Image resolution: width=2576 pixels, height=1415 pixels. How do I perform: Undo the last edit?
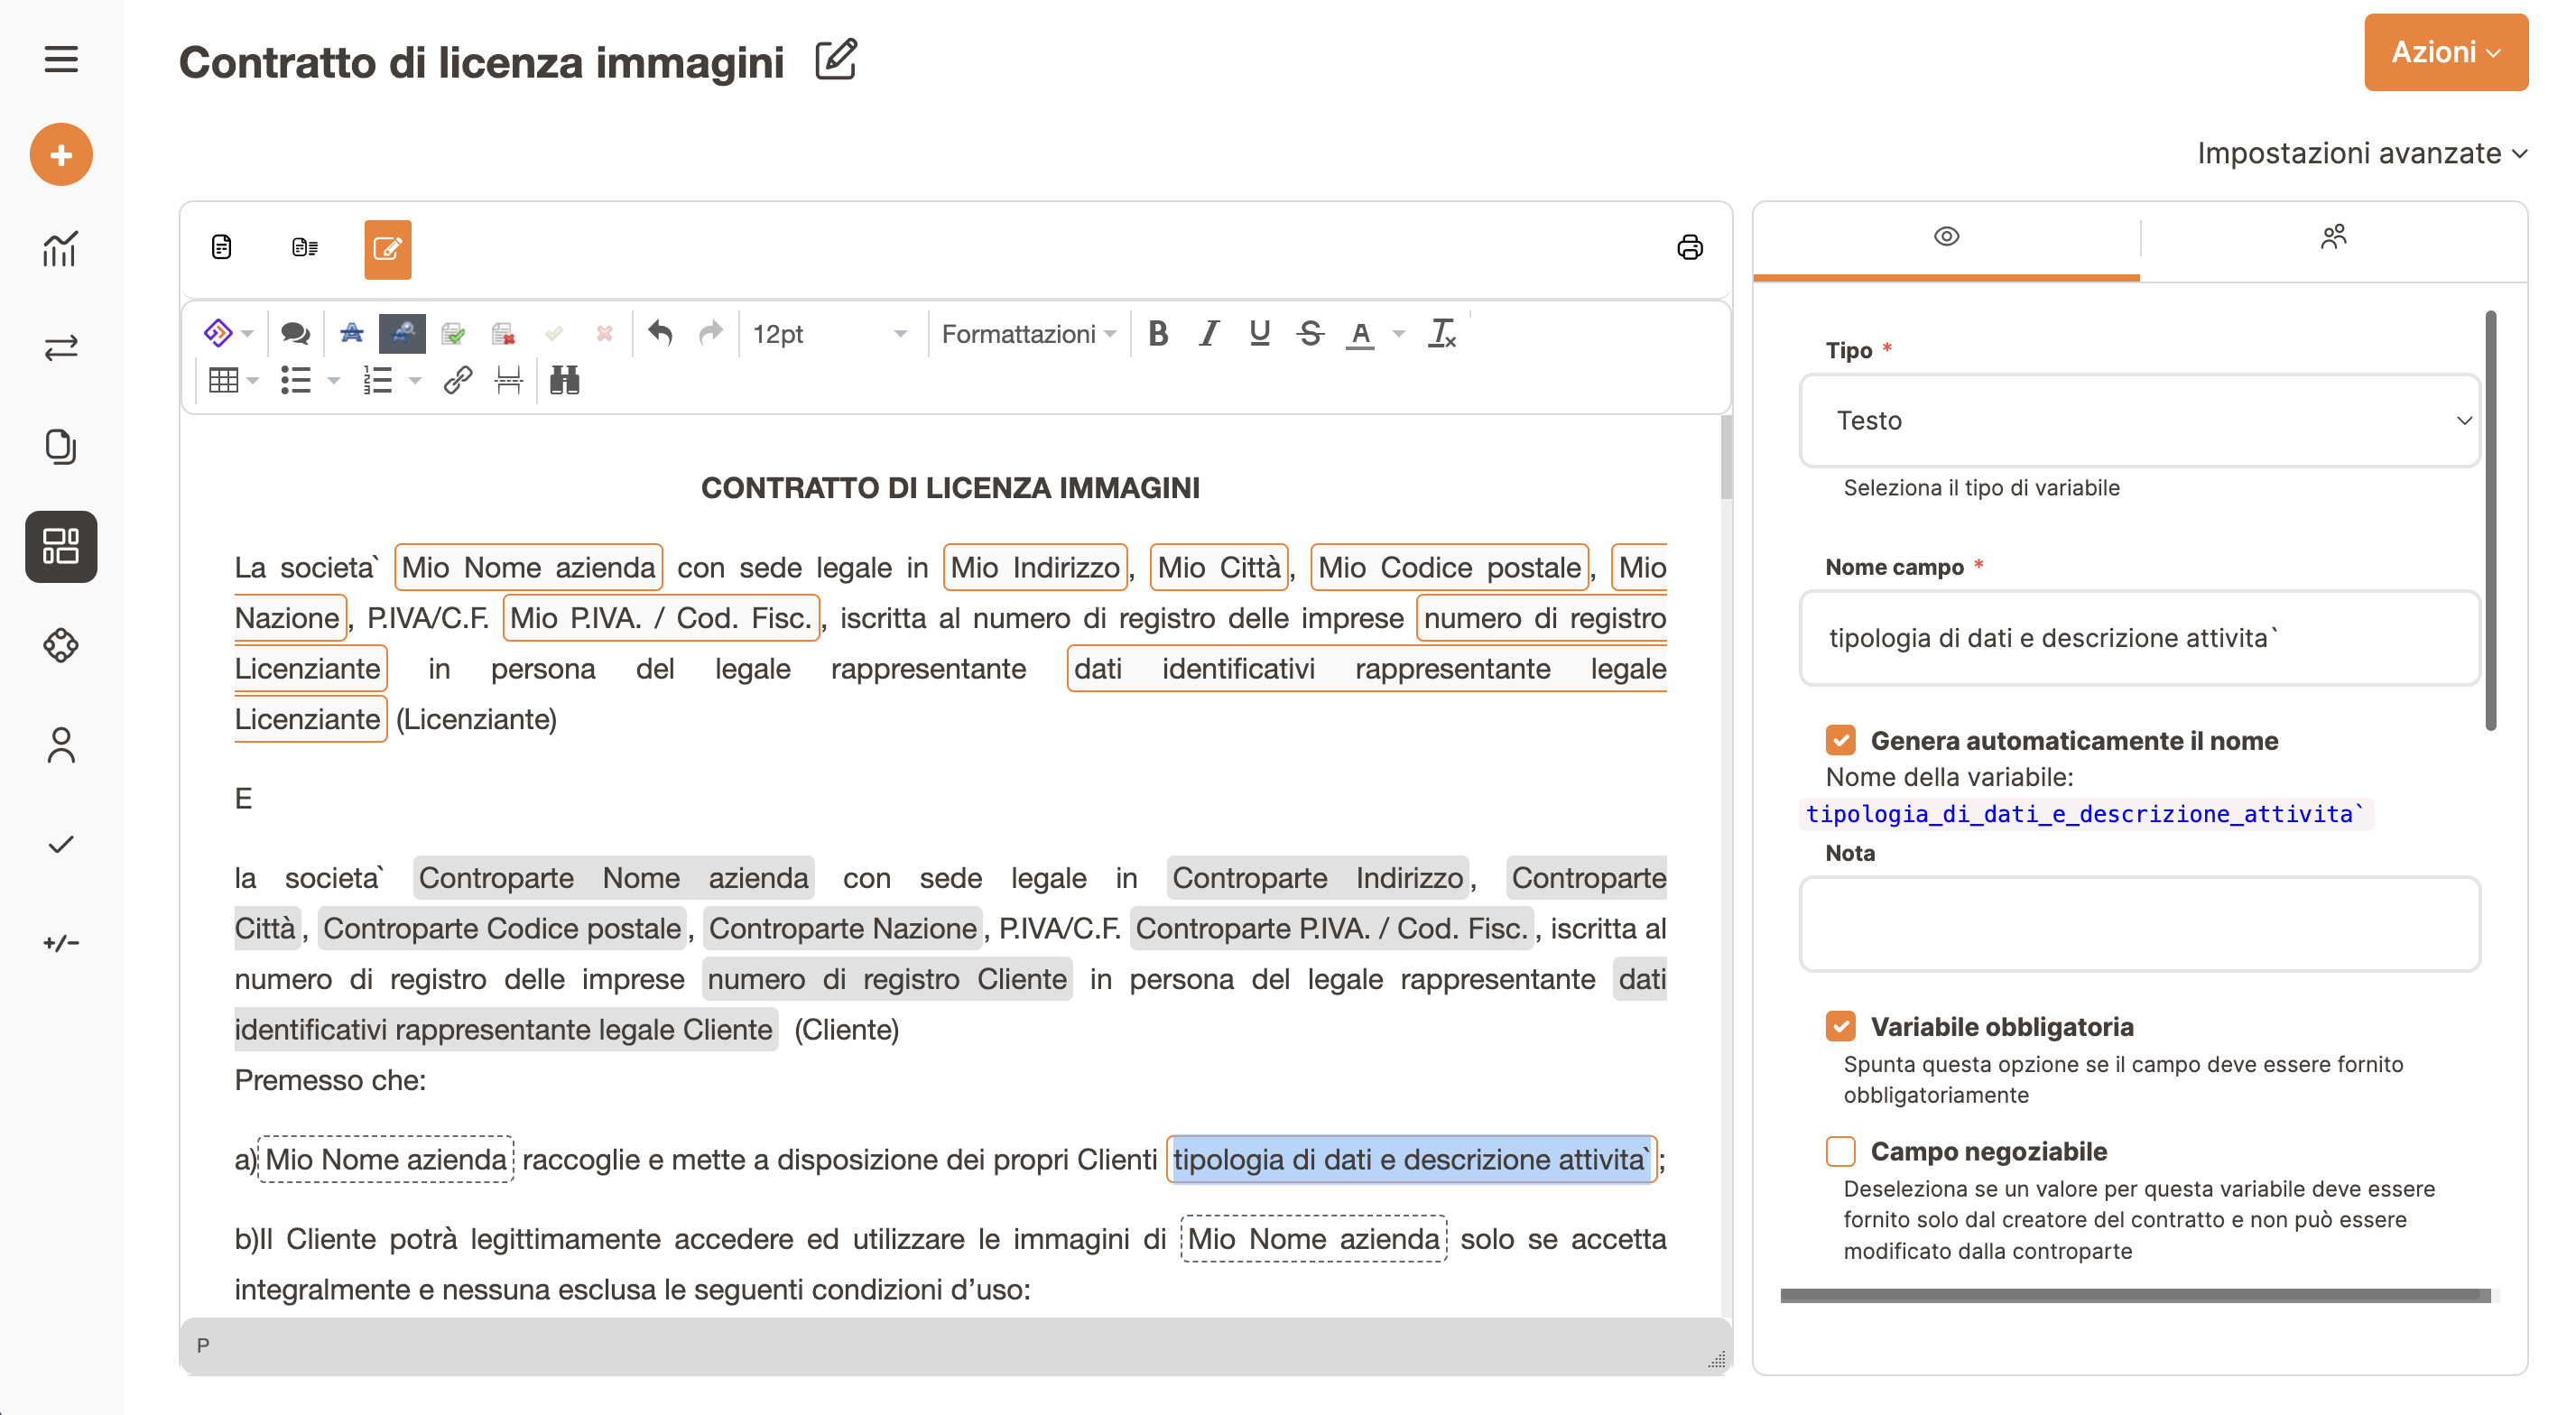tap(660, 332)
